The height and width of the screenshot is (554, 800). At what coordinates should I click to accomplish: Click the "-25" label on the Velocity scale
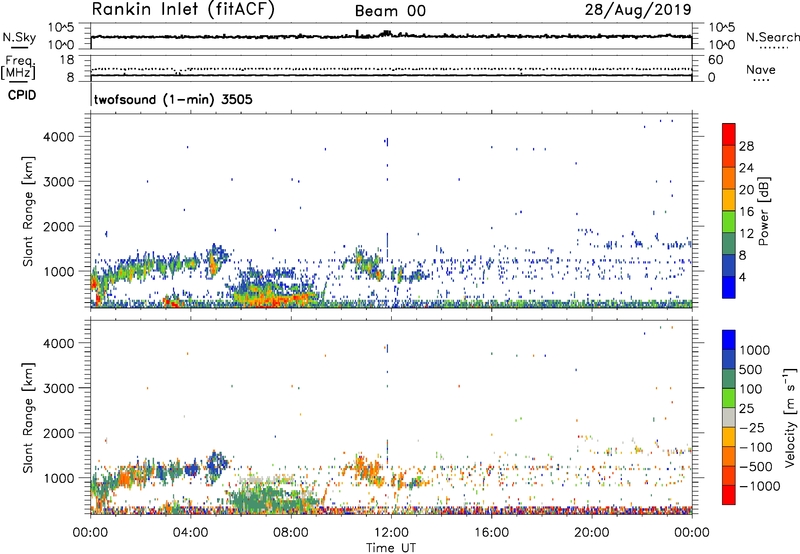(x=751, y=428)
